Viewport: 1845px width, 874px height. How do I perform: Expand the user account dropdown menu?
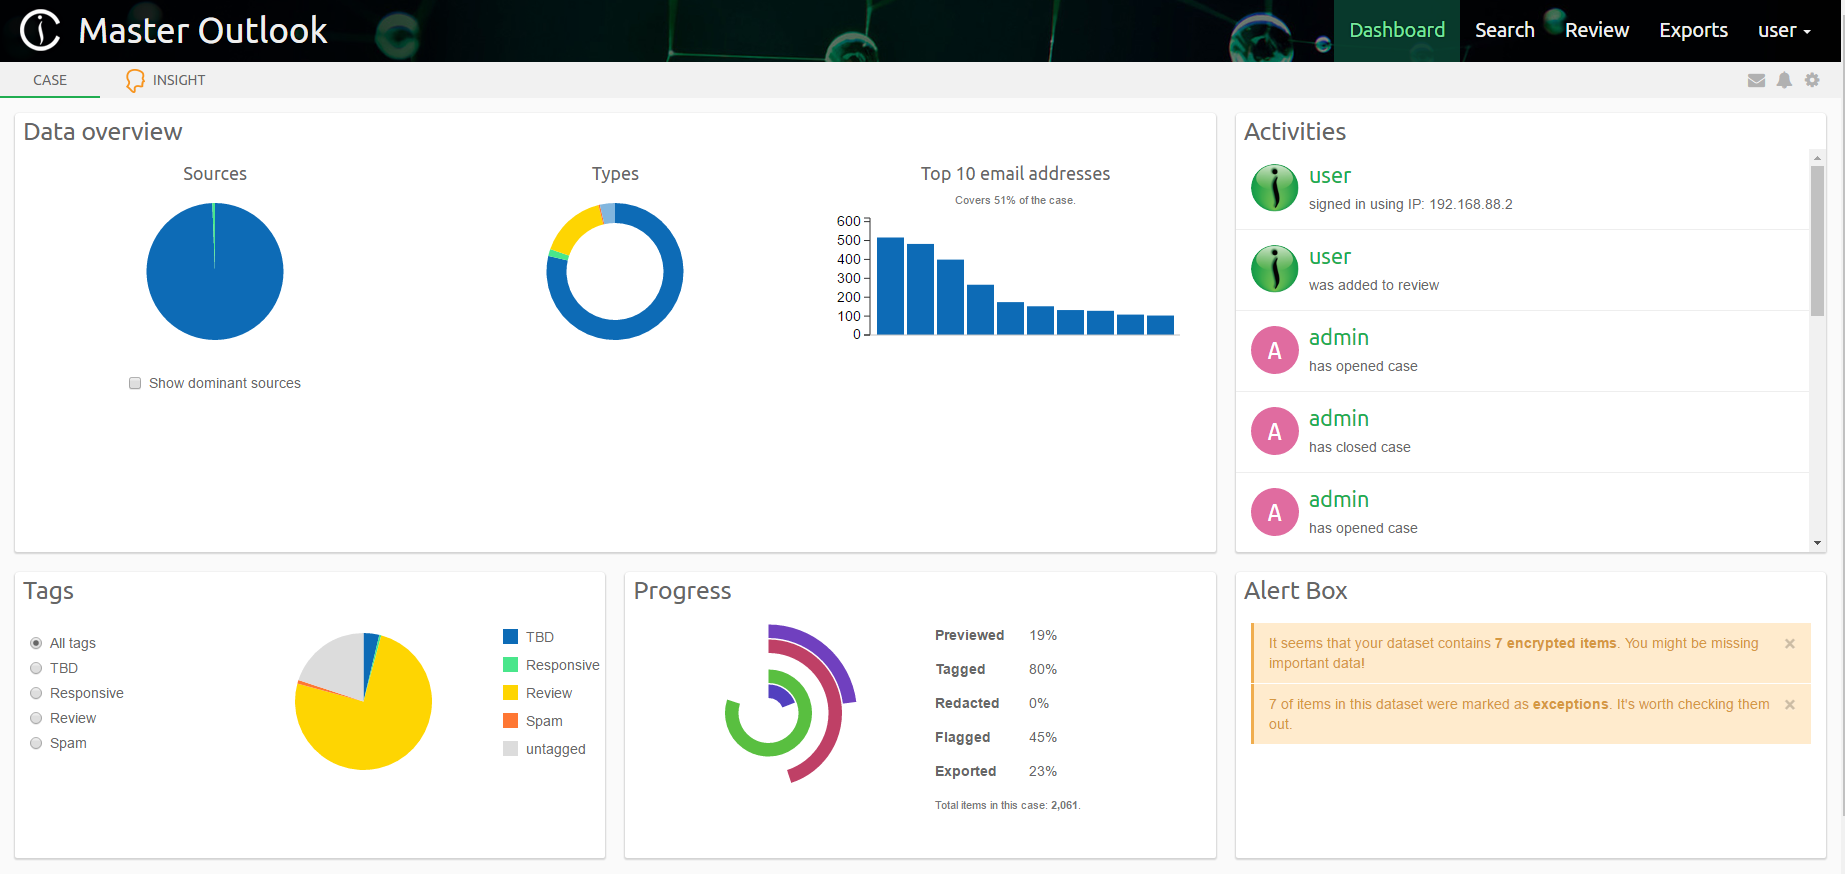pos(1784,31)
